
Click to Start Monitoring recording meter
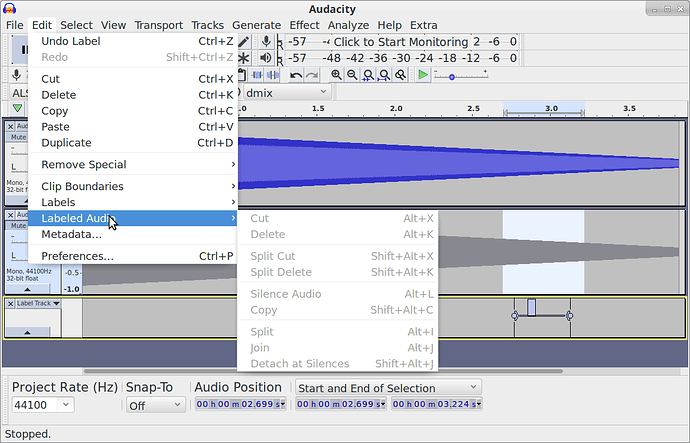point(400,42)
